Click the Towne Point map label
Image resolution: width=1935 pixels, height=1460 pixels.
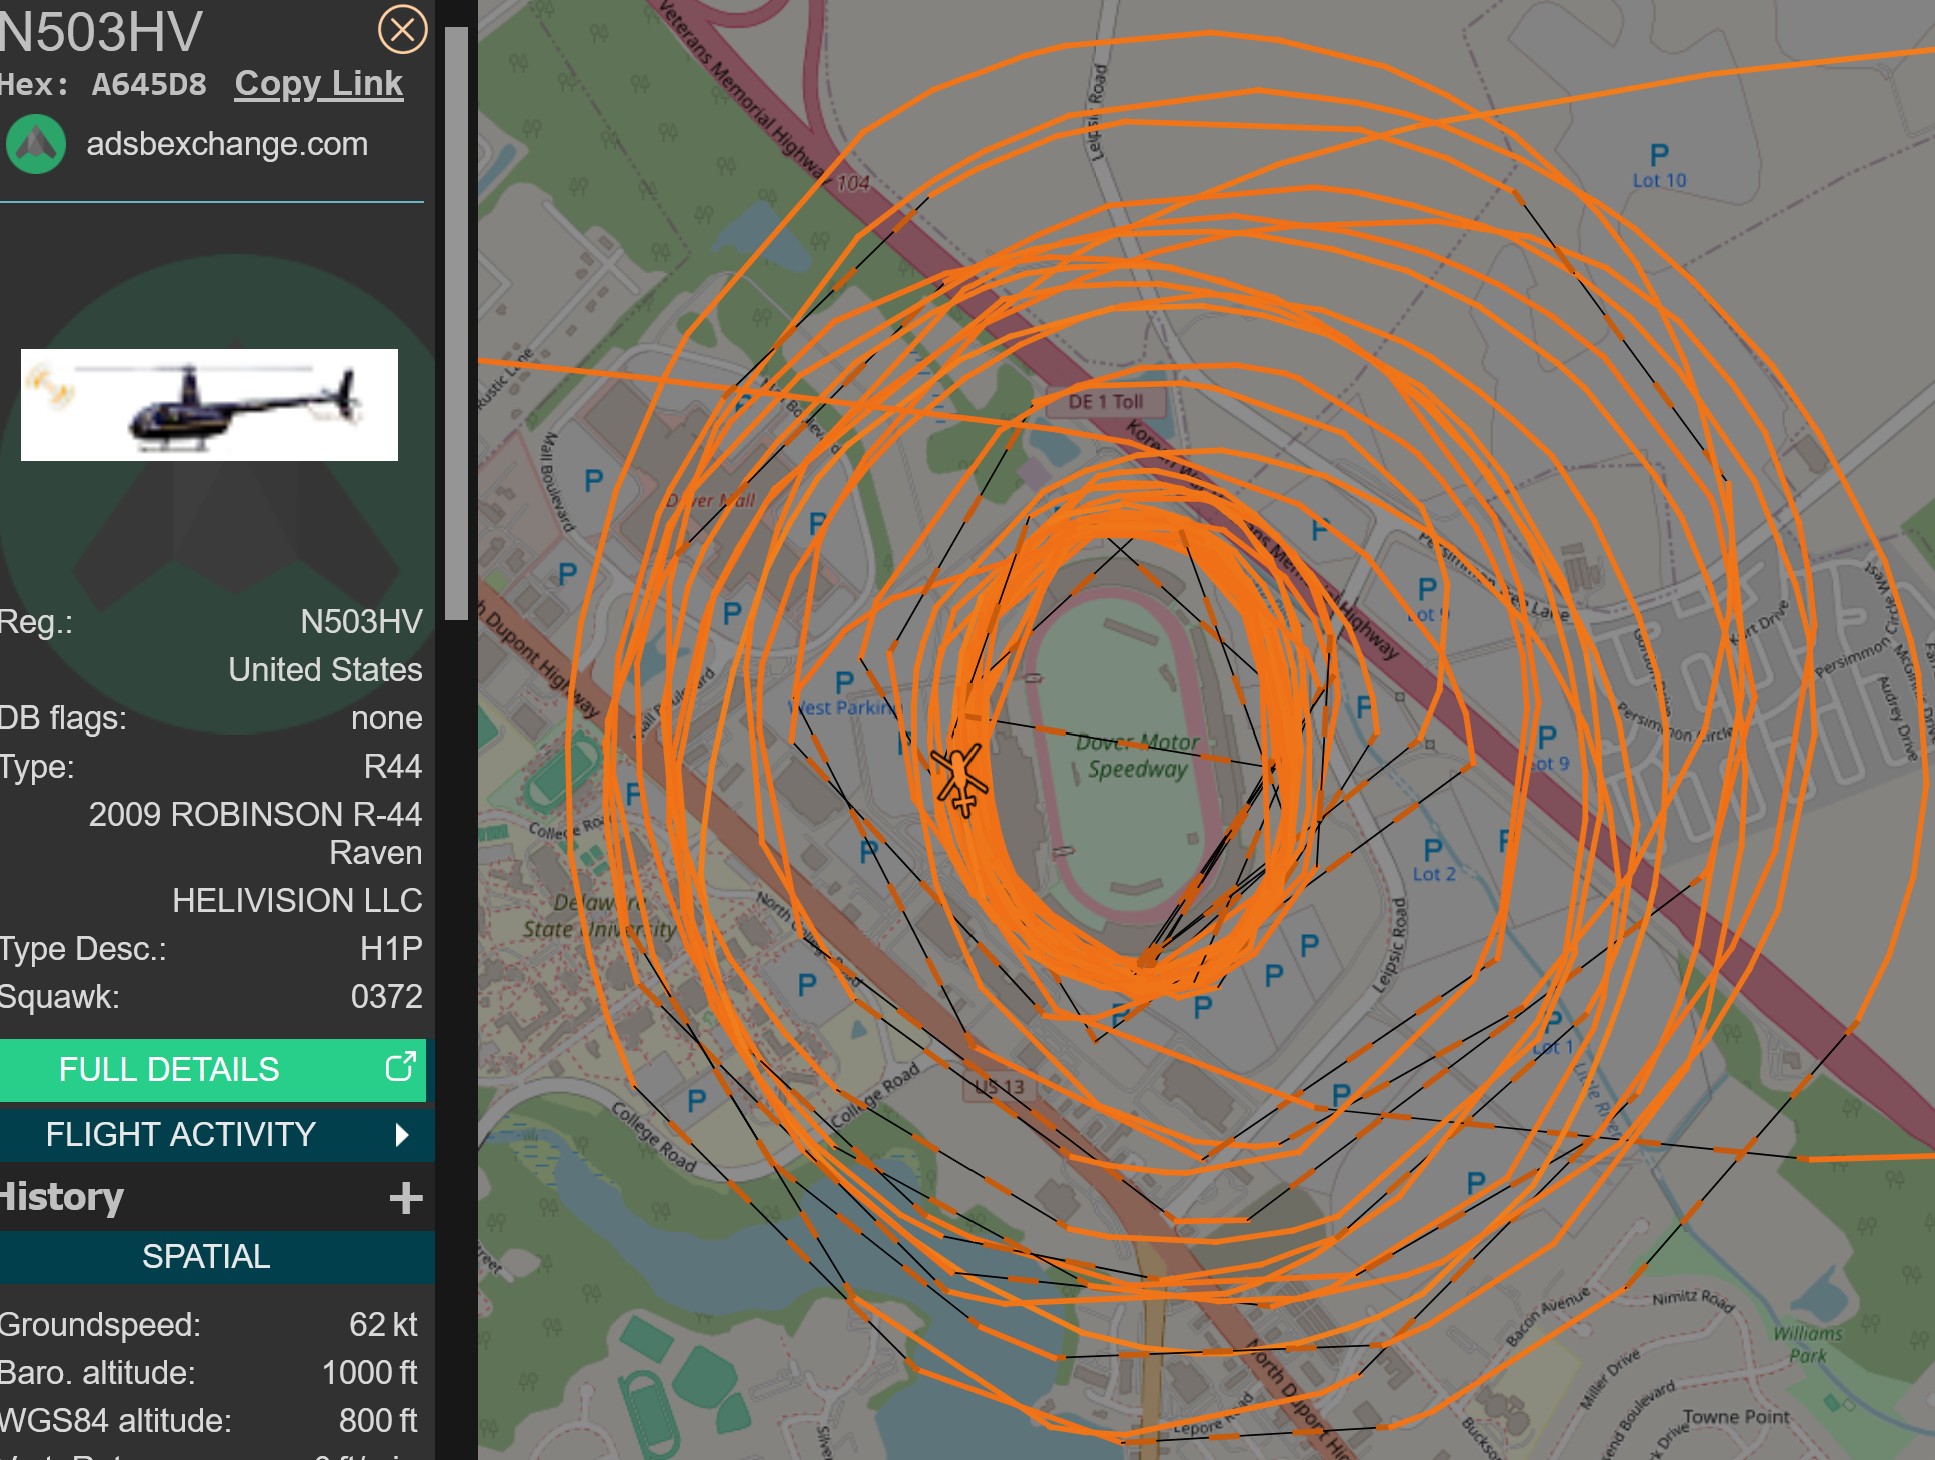(x=1736, y=1417)
